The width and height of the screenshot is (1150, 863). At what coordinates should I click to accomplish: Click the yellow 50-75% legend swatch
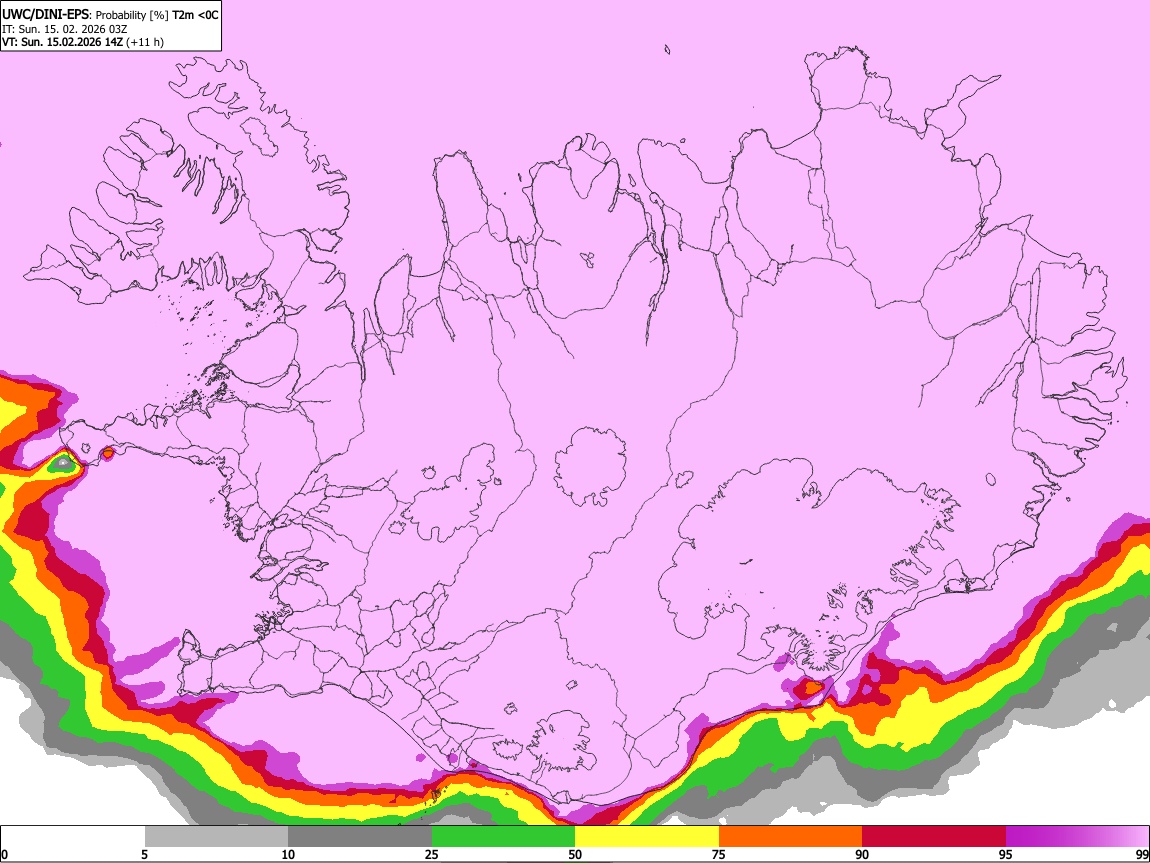click(647, 836)
